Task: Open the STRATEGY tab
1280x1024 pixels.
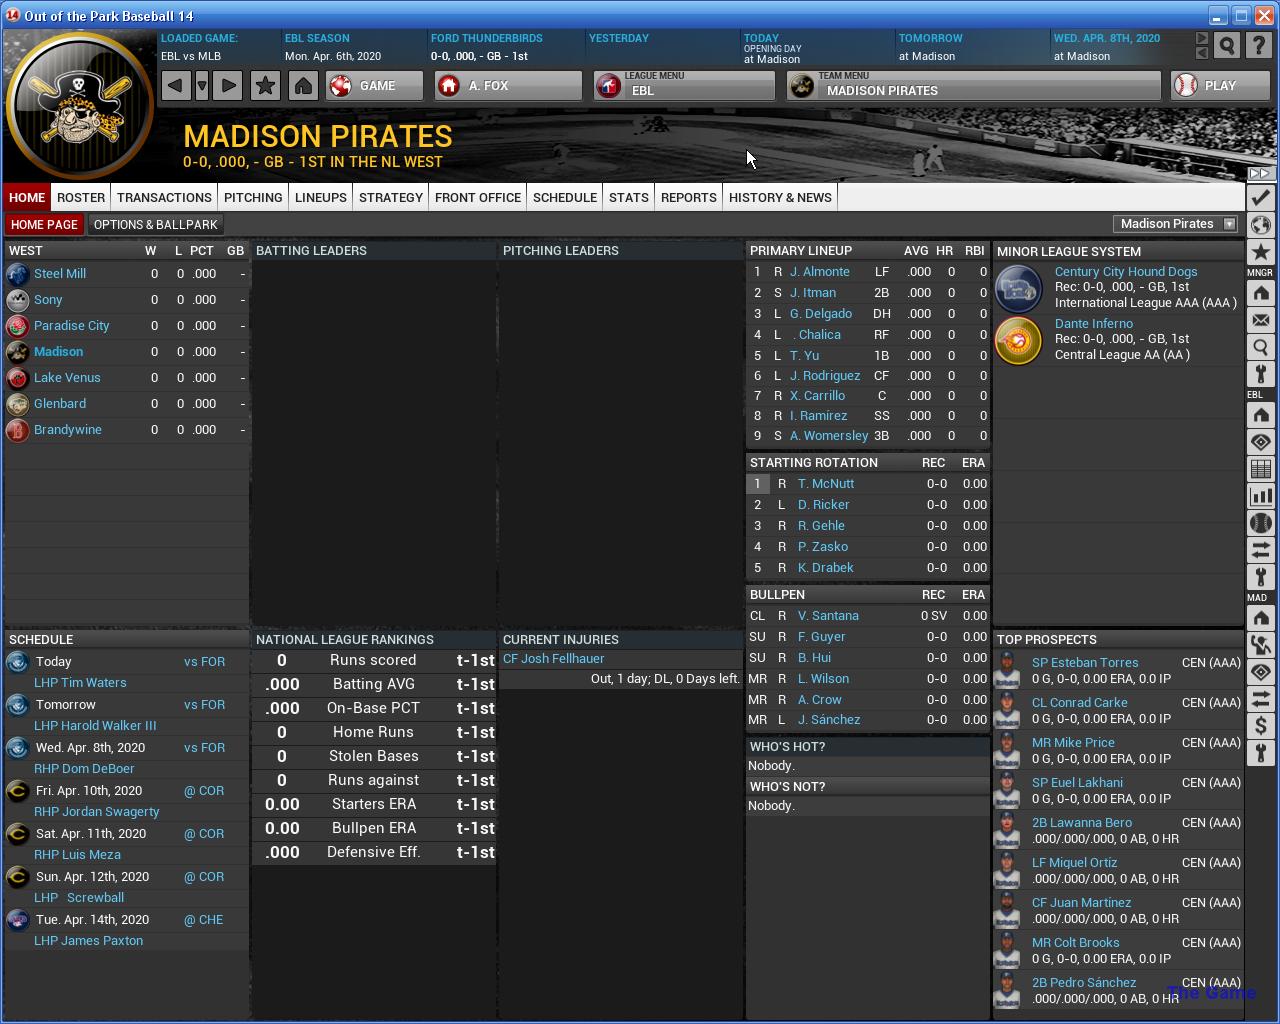Action: (391, 197)
